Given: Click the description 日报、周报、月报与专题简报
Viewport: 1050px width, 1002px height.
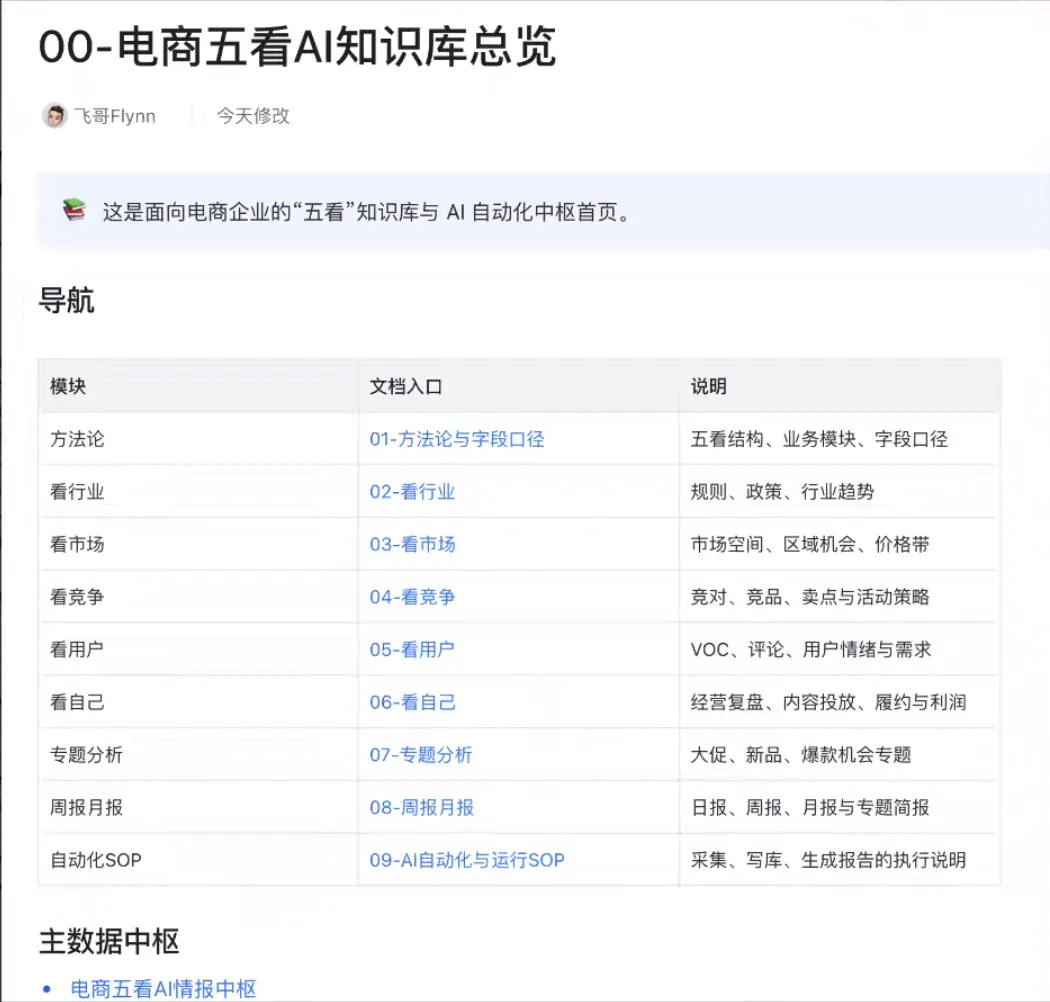Looking at the screenshot, I should point(810,808).
